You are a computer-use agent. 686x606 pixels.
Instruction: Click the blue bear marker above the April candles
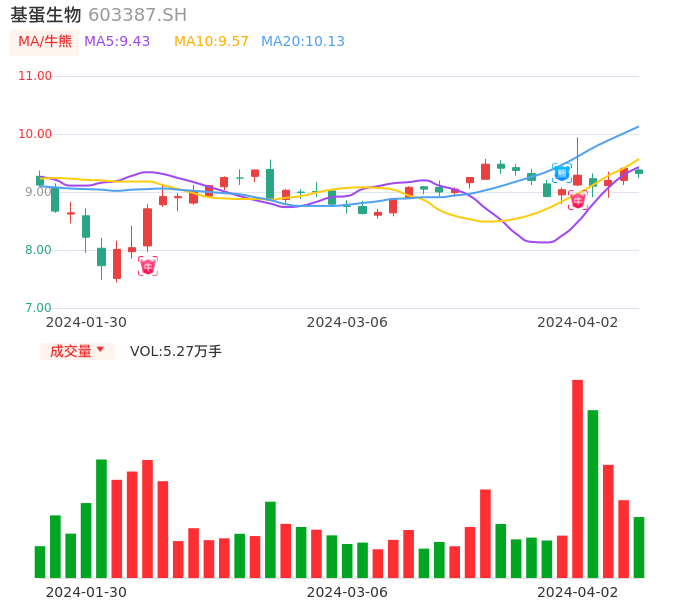[562, 173]
